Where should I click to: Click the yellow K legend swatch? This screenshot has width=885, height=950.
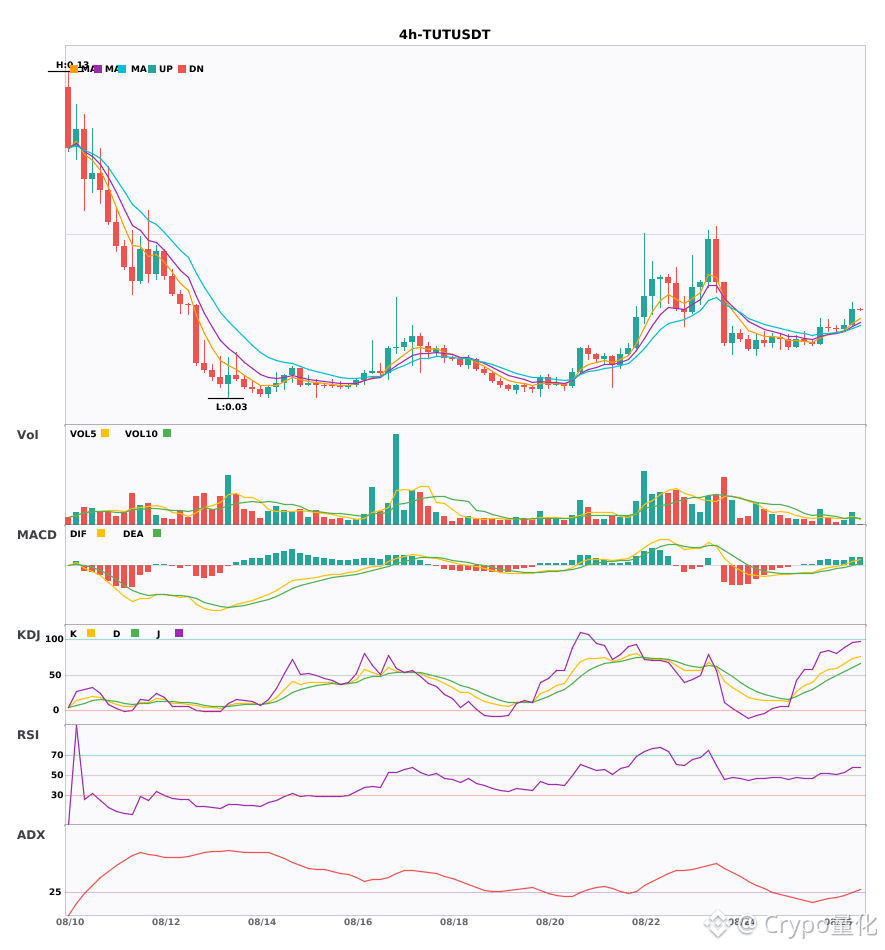pos(91,633)
